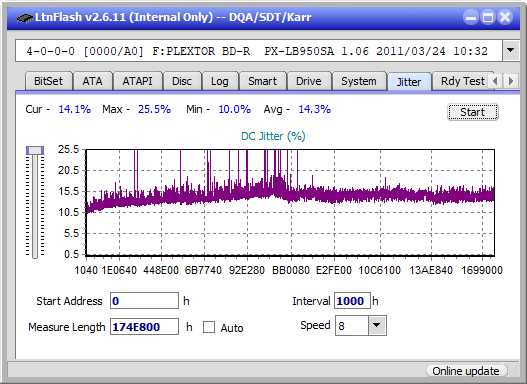Viewport: 527px width, 384px height.
Task: Start the jitter measurement
Action: pyautogui.click(x=473, y=112)
